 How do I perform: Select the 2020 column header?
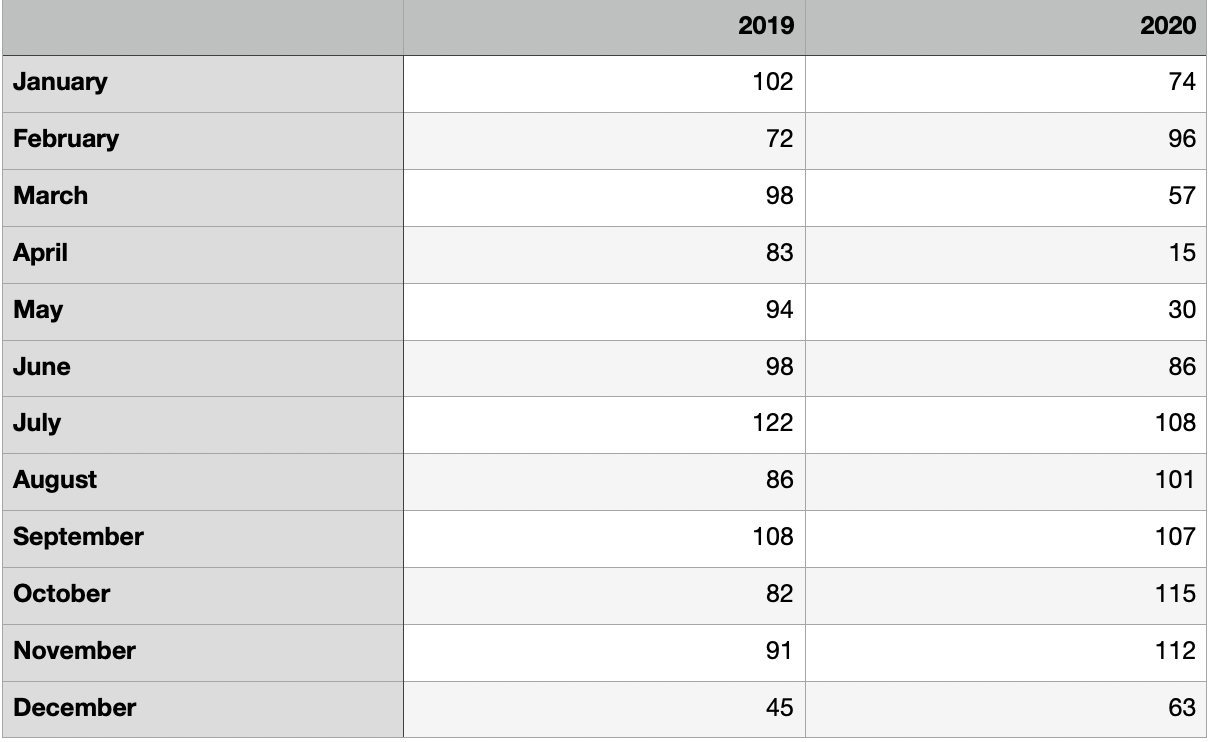pos(1007,27)
